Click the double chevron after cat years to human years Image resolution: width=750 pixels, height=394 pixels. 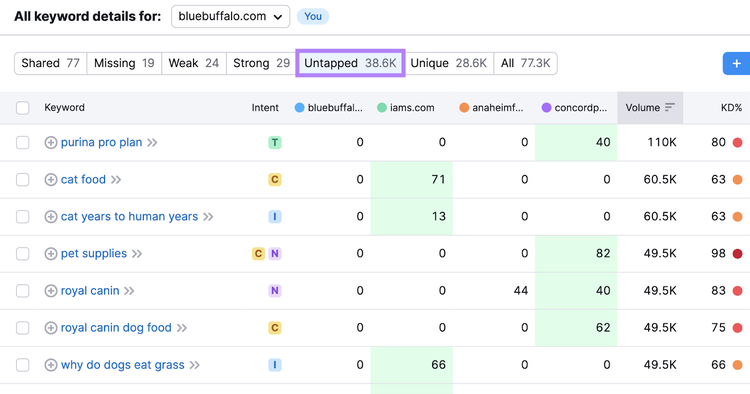(208, 217)
